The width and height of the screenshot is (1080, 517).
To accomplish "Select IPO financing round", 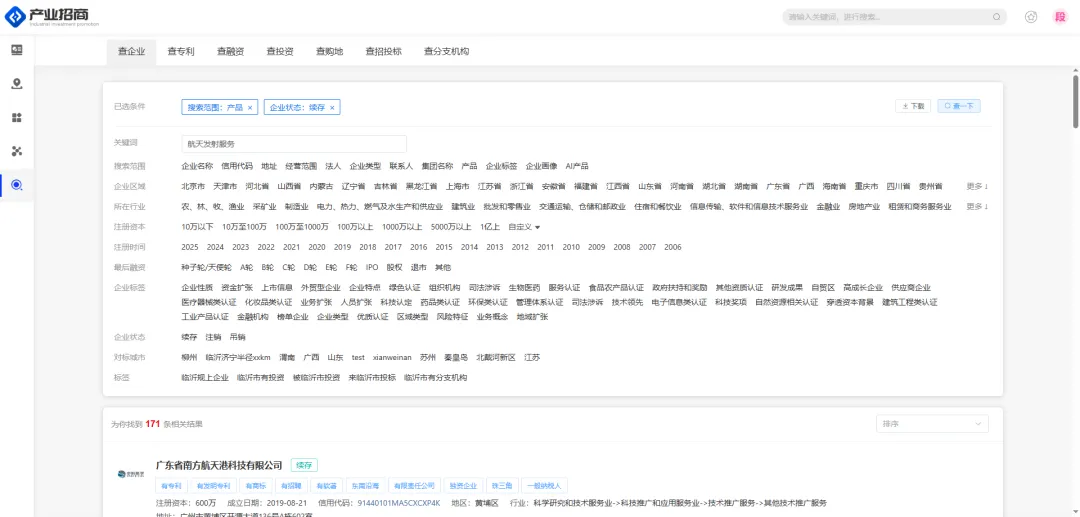I will click(372, 267).
